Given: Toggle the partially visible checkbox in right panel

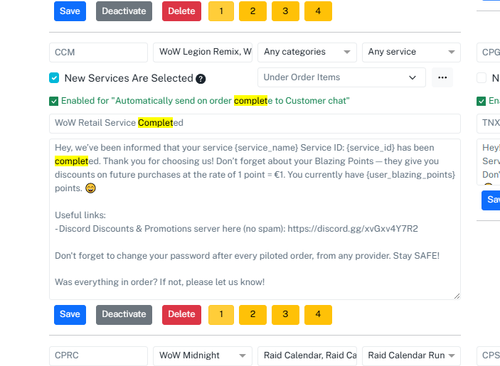Looking at the screenshot, I should point(481,78).
